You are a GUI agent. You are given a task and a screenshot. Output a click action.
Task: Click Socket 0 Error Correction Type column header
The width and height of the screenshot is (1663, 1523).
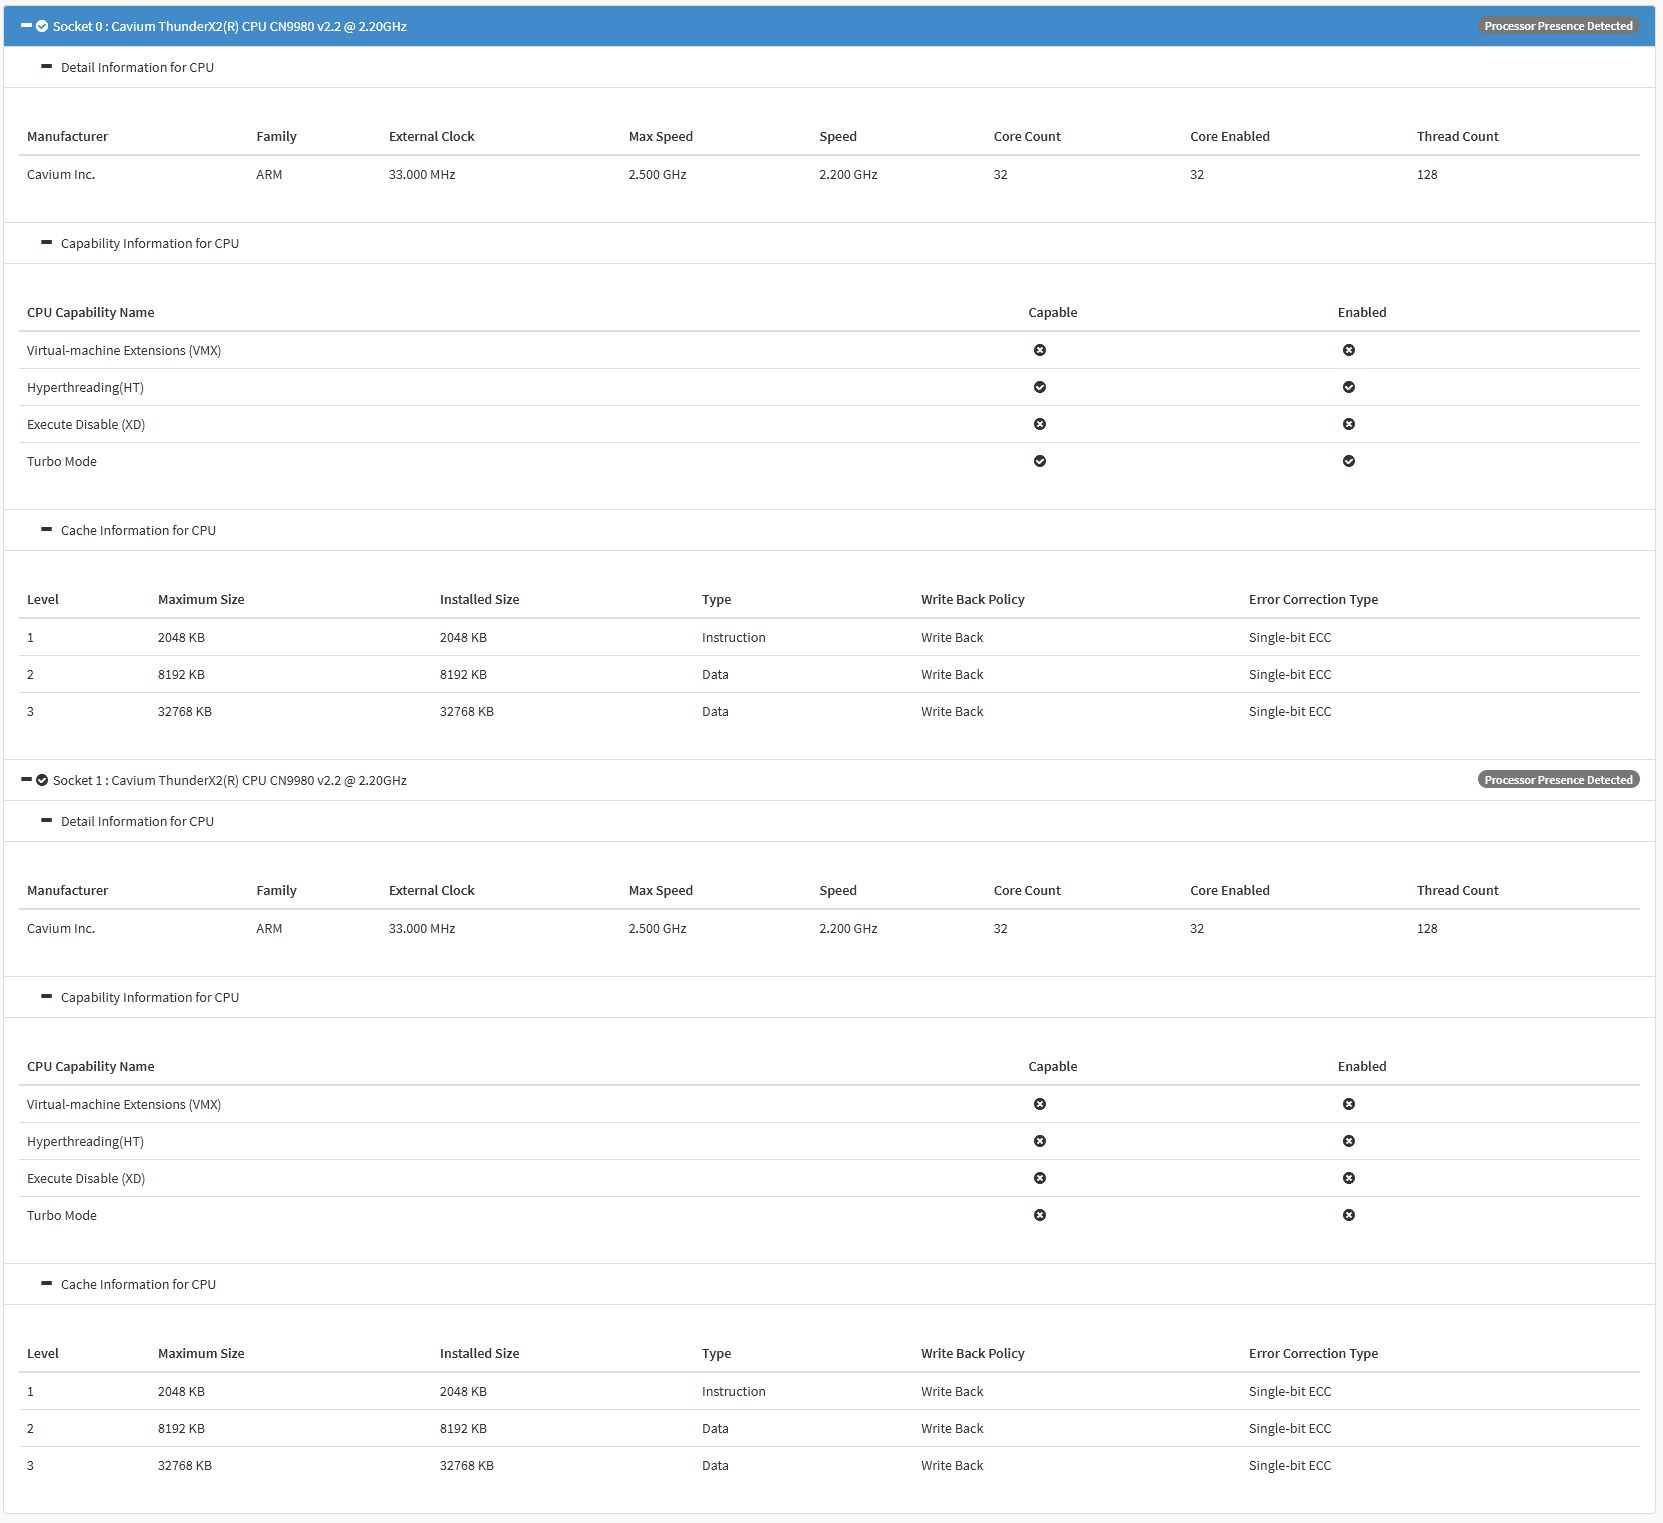(x=1313, y=600)
